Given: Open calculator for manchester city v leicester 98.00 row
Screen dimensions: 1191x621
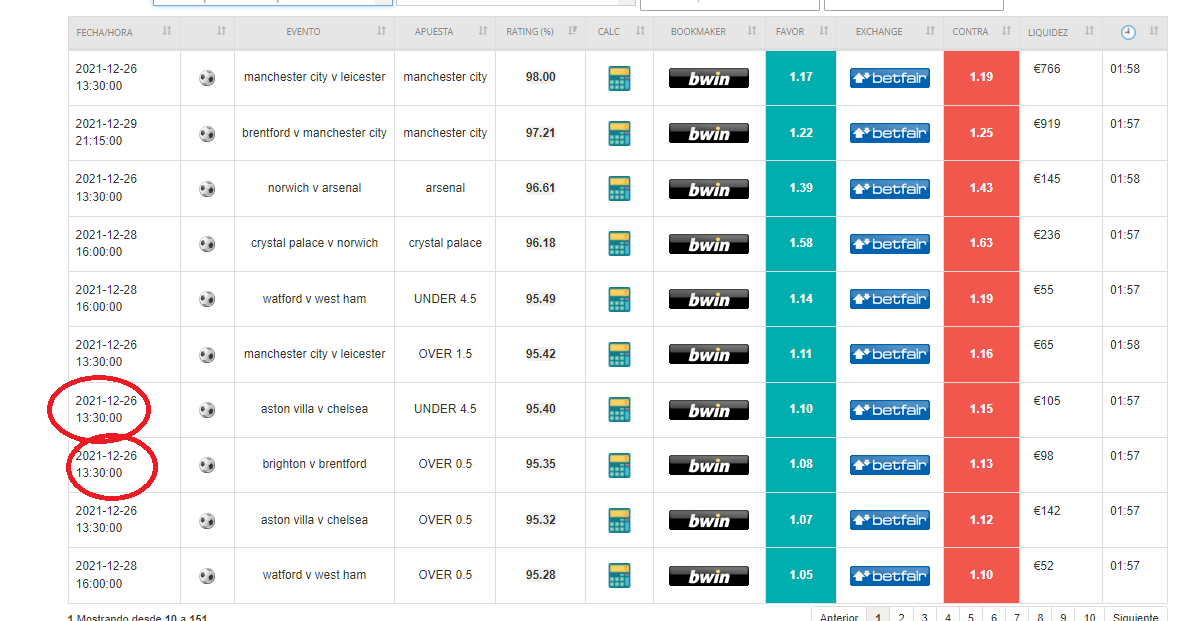Looking at the screenshot, I should [x=619, y=78].
